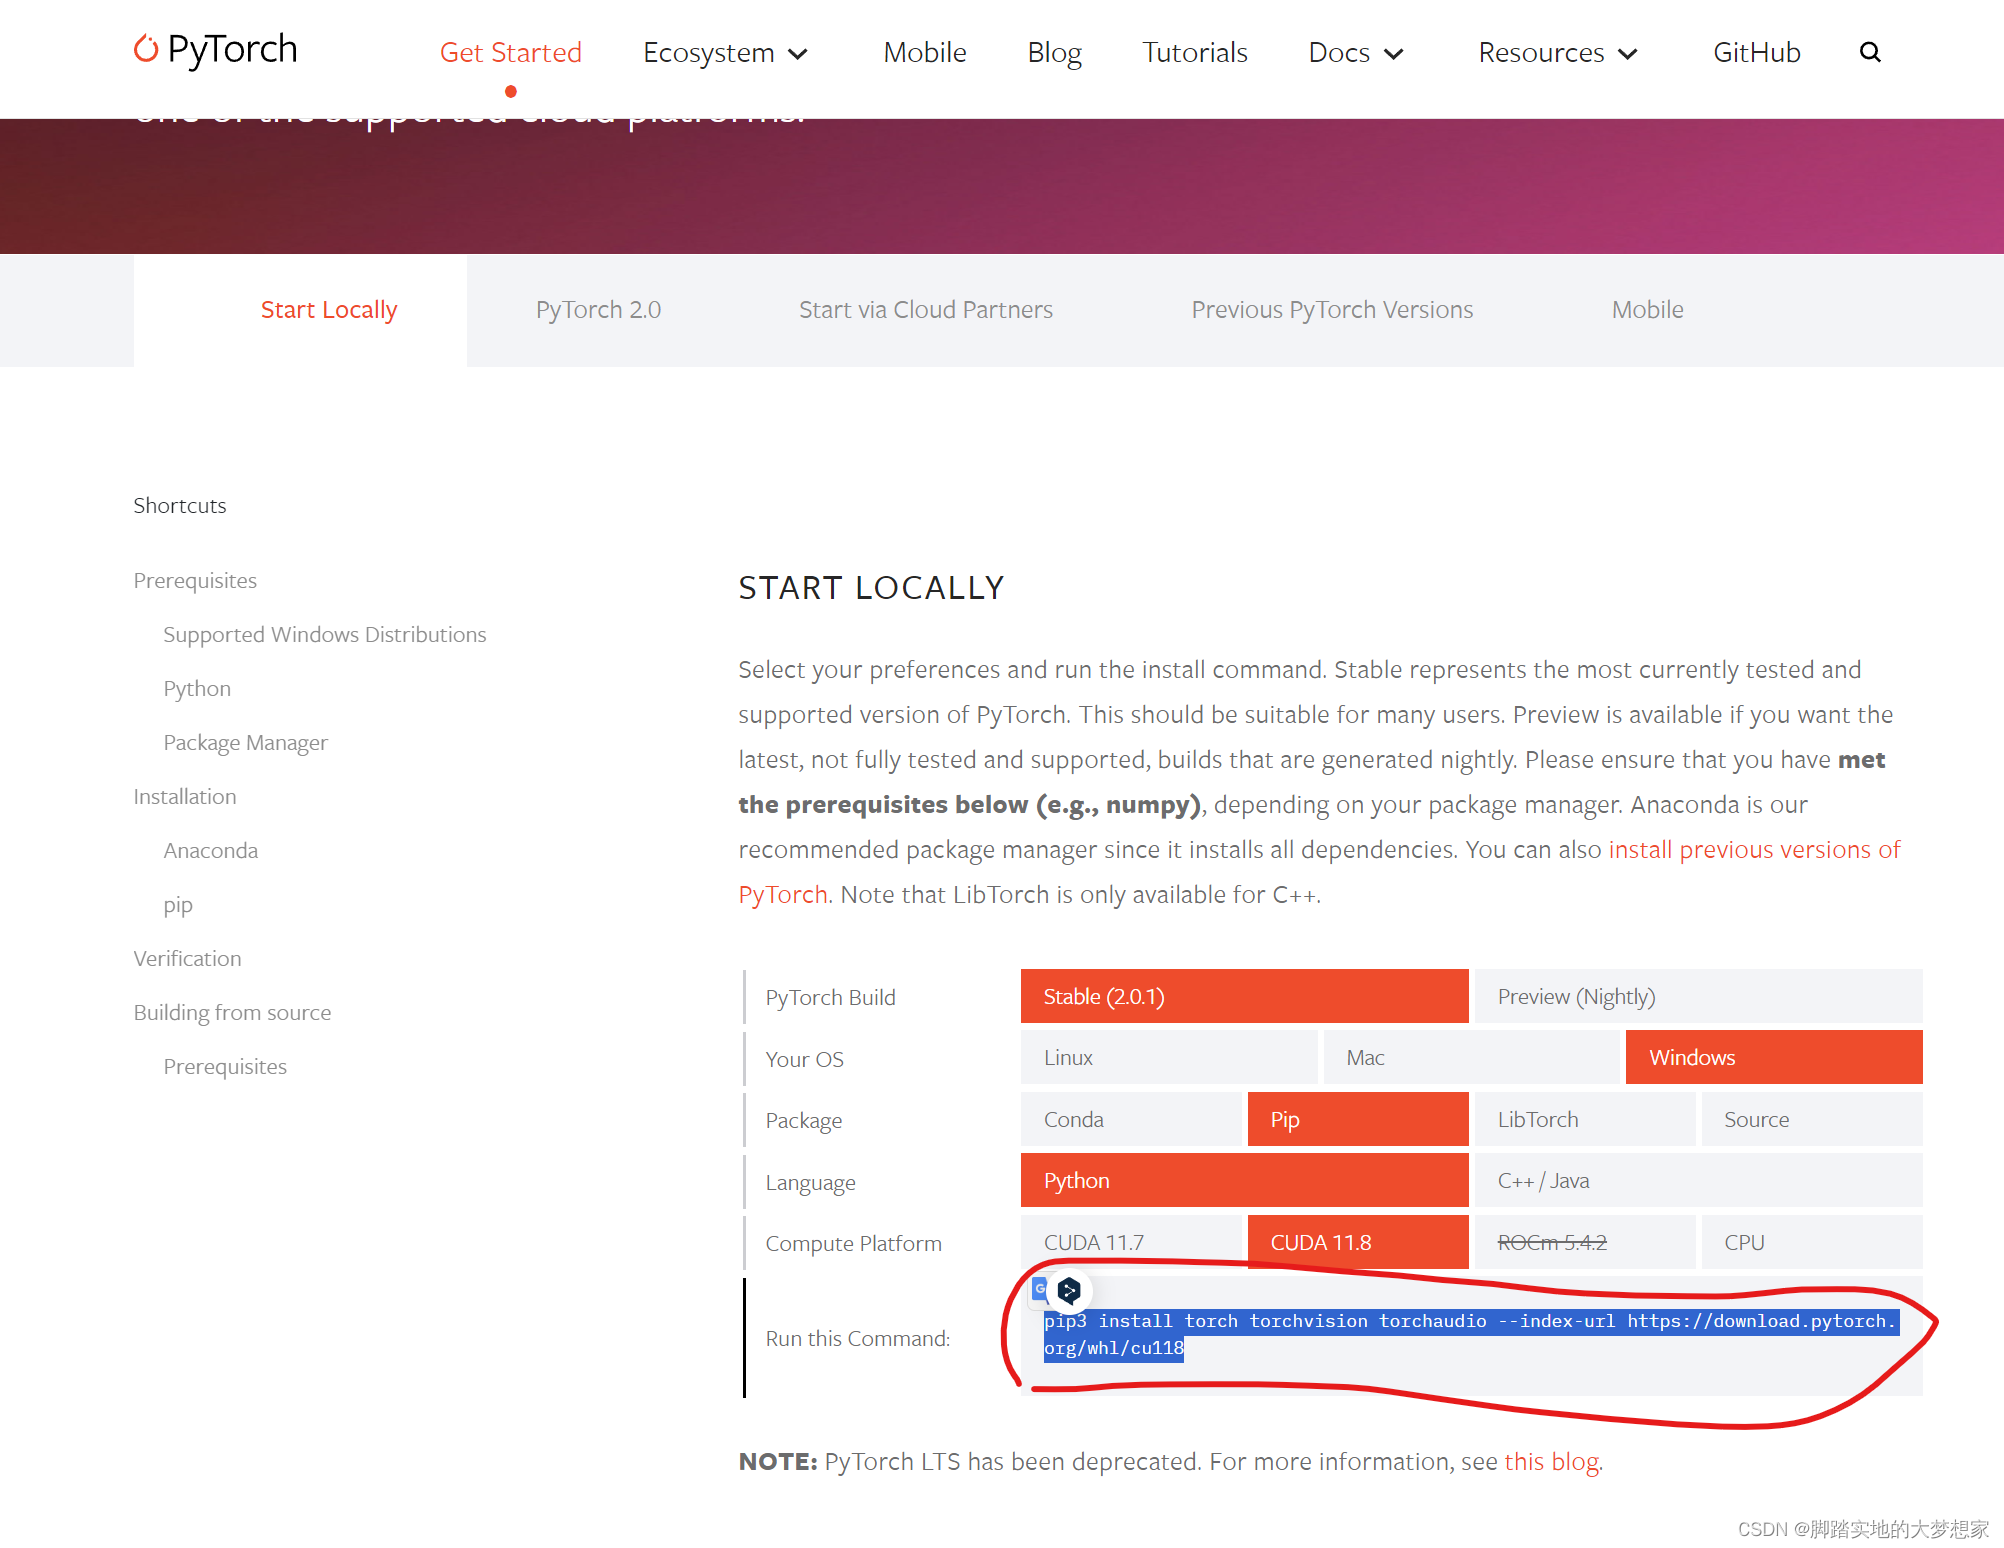The width and height of the screenshot is (2004, 1548).
Task: Select the LibTorch package option
Action: [x=1585, y=1119]
